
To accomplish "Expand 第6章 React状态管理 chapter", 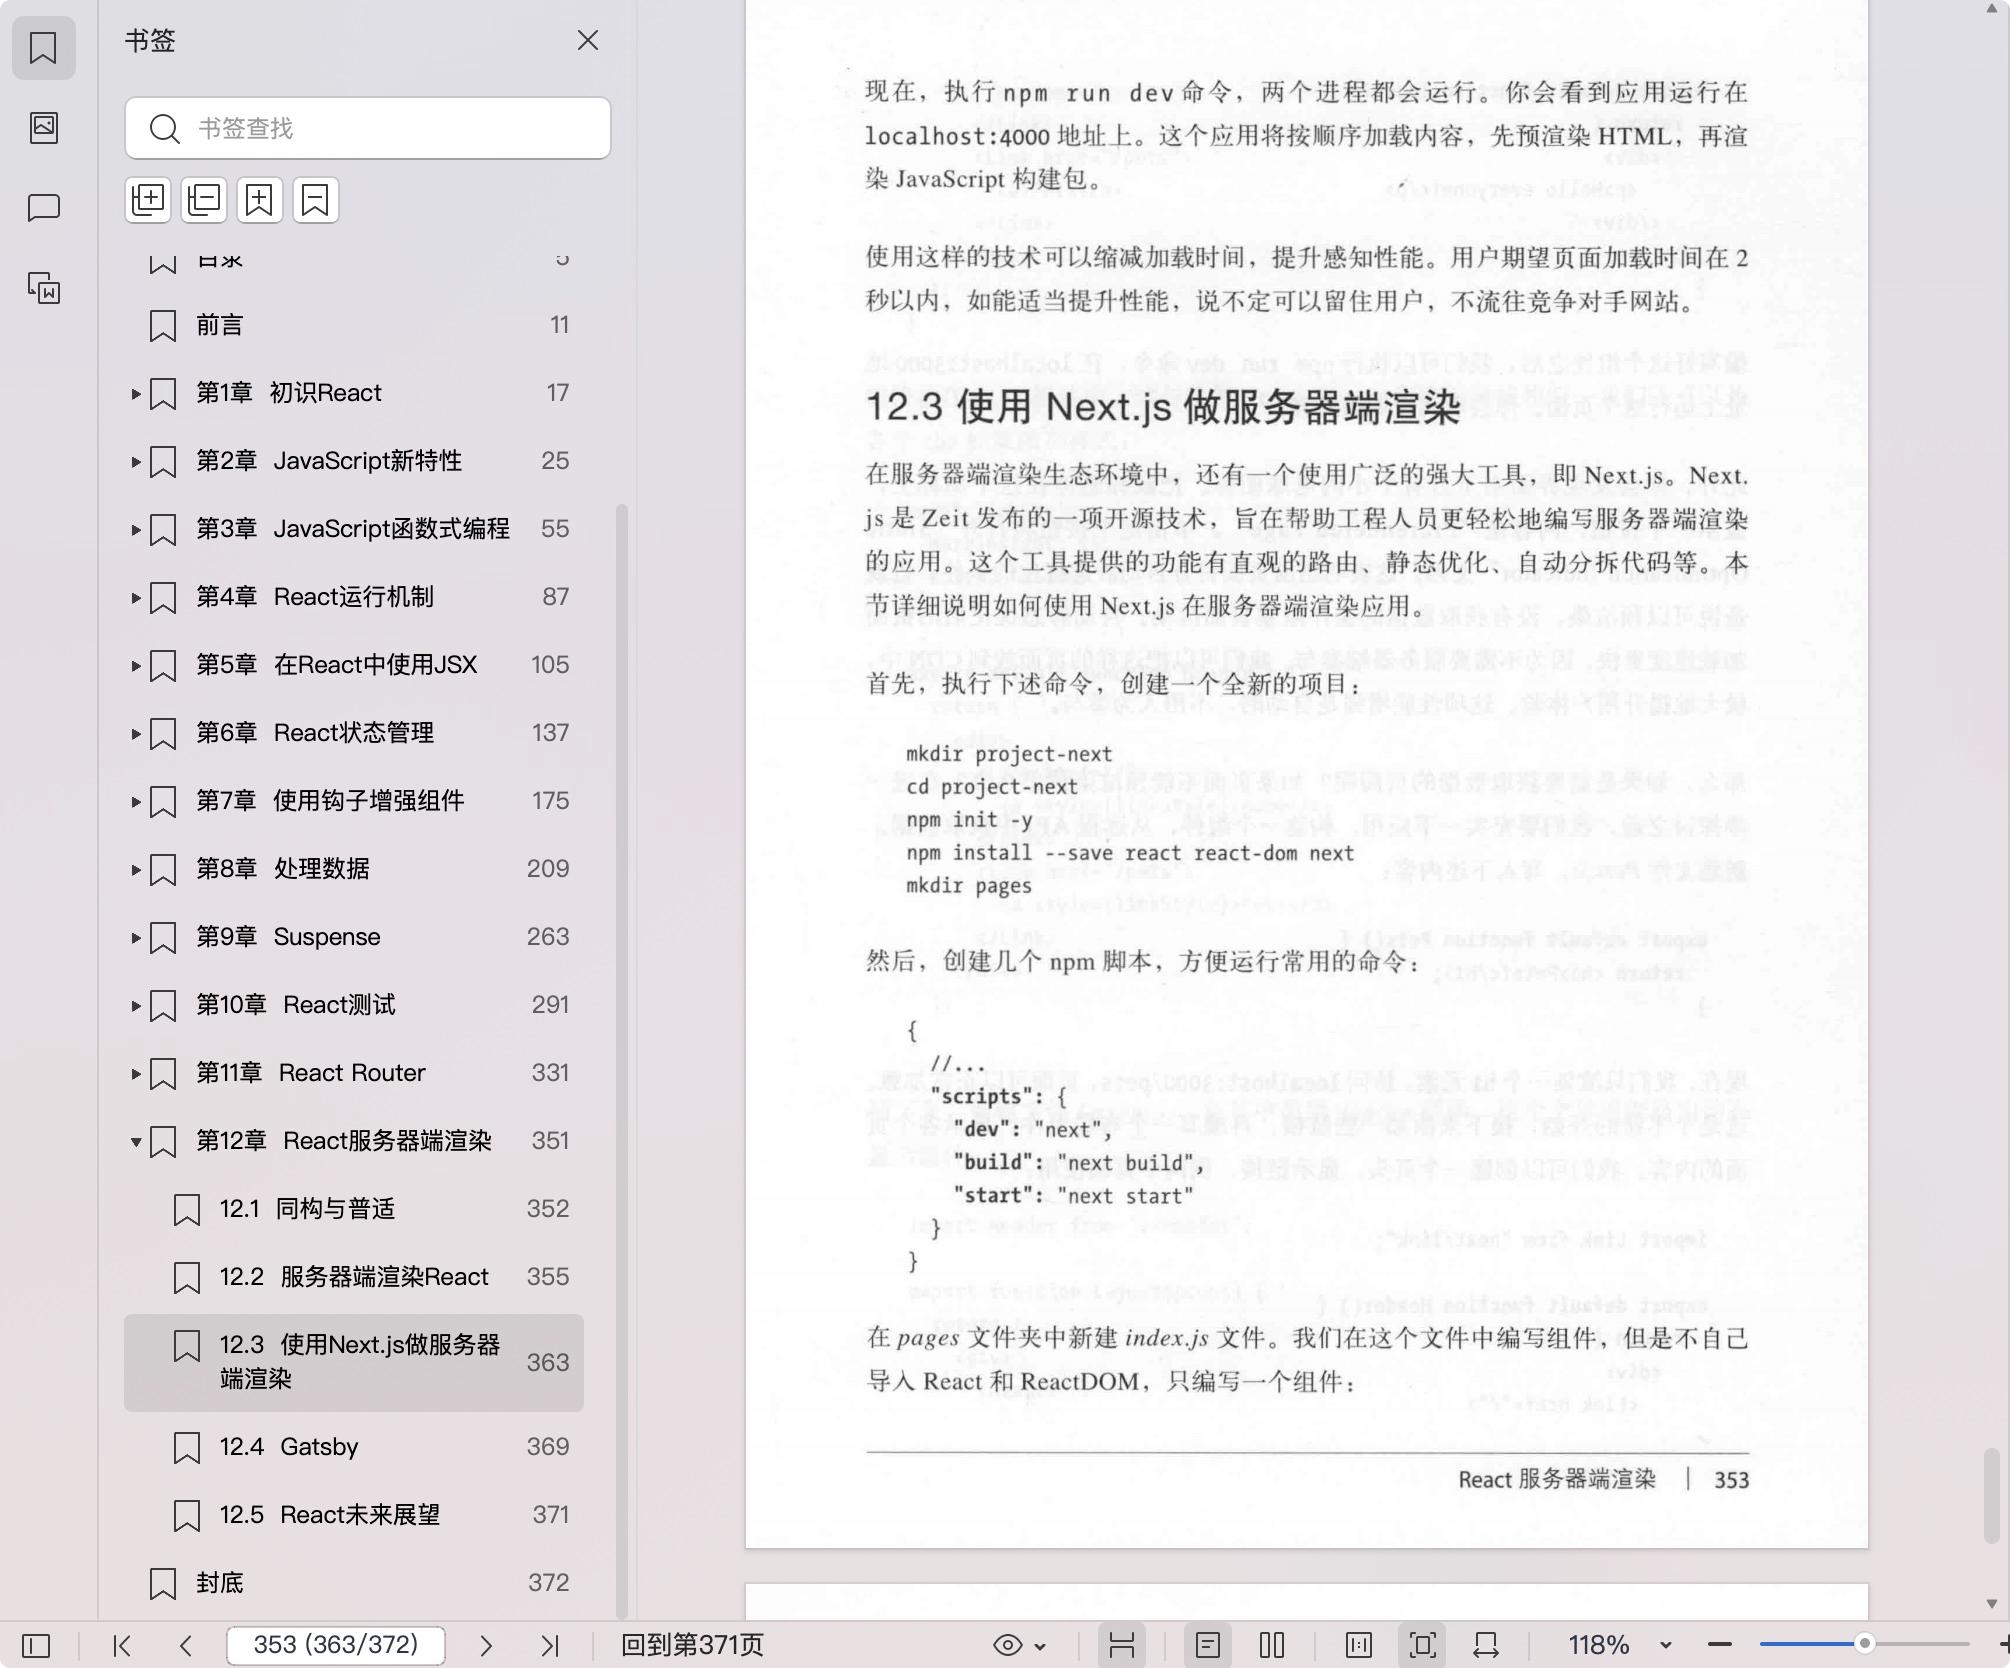I will click(136, 734).
